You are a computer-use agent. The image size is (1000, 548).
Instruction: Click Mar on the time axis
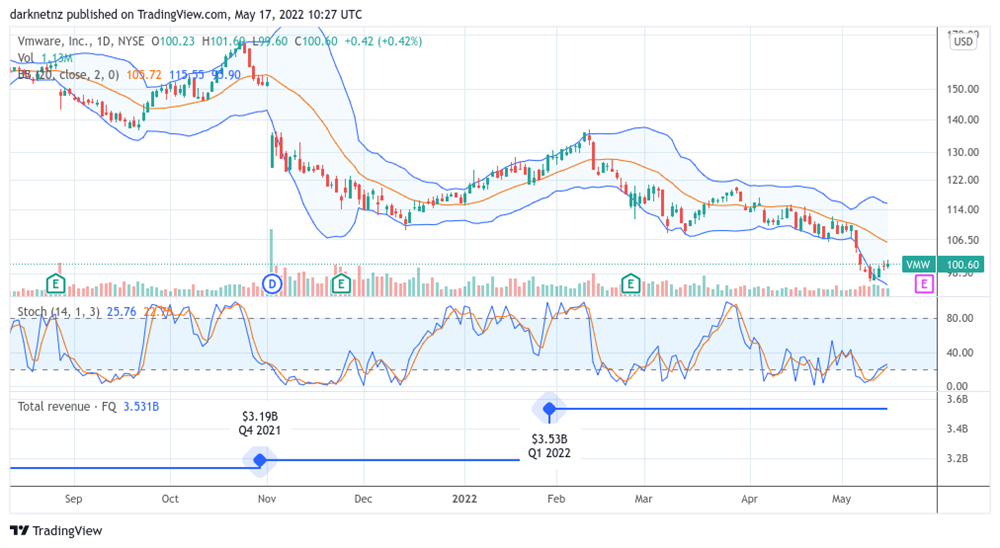pos(643,499)
